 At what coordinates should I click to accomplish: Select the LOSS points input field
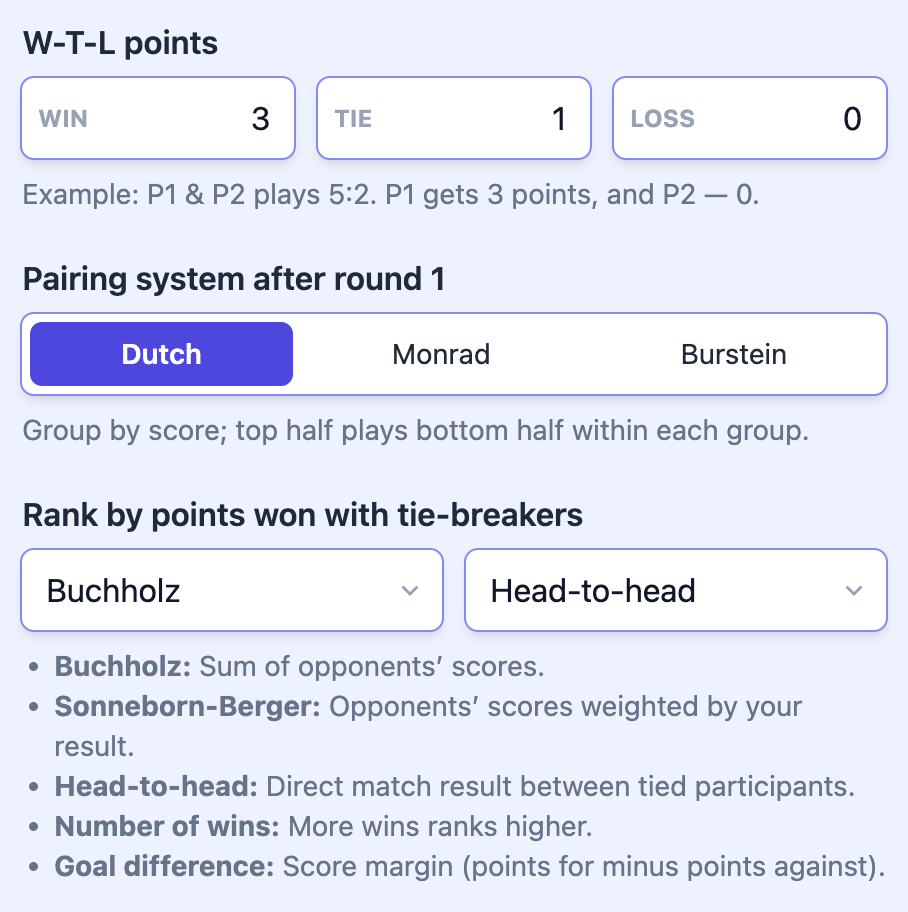pyautogui.click(x=750, y=119)
